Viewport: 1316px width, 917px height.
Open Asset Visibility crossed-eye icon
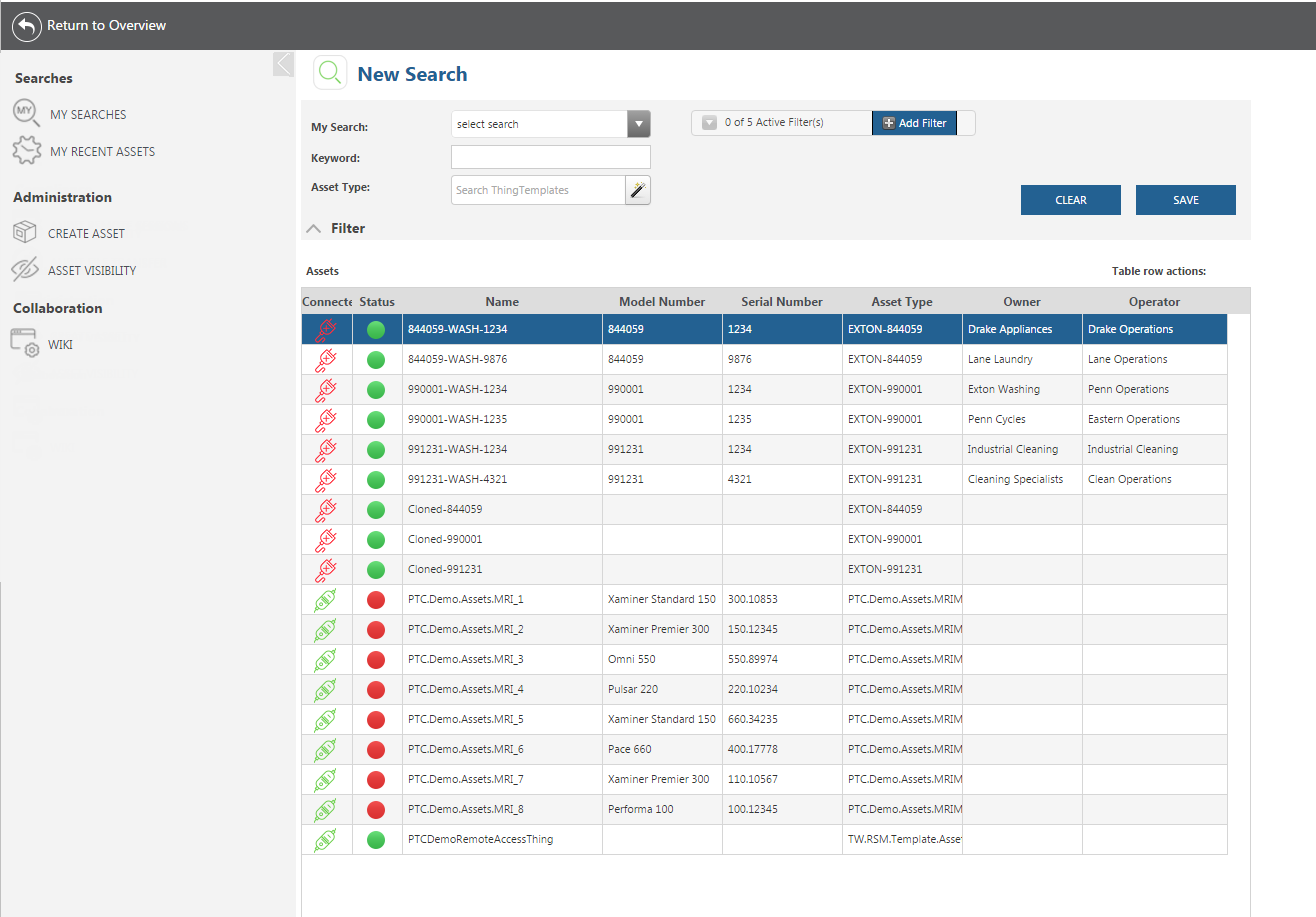click(24, 270)
